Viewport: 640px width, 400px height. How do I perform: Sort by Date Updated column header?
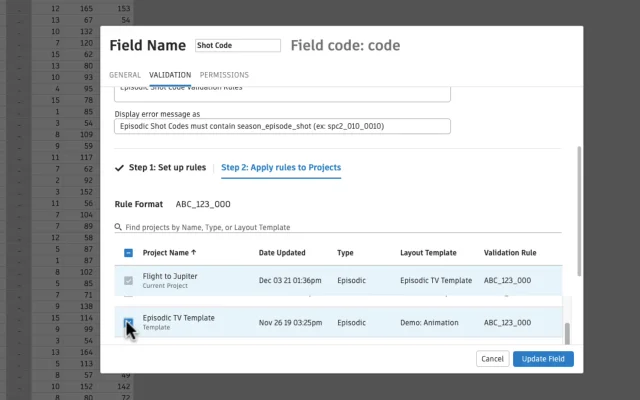click(282, 253)
